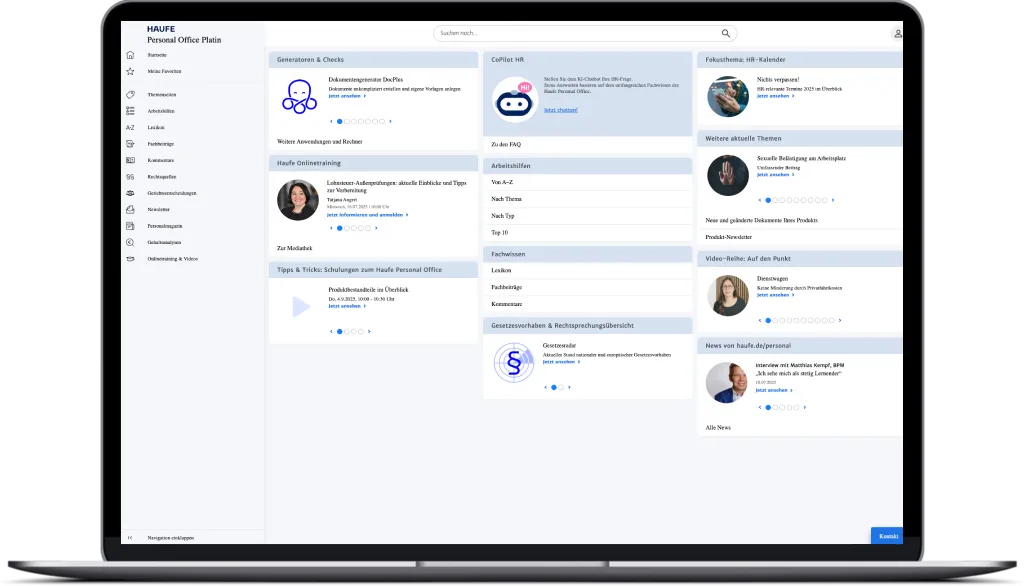1024x586 pixels.
Task: Open Meine Favoriten star icon
Action: coord(130,71)
